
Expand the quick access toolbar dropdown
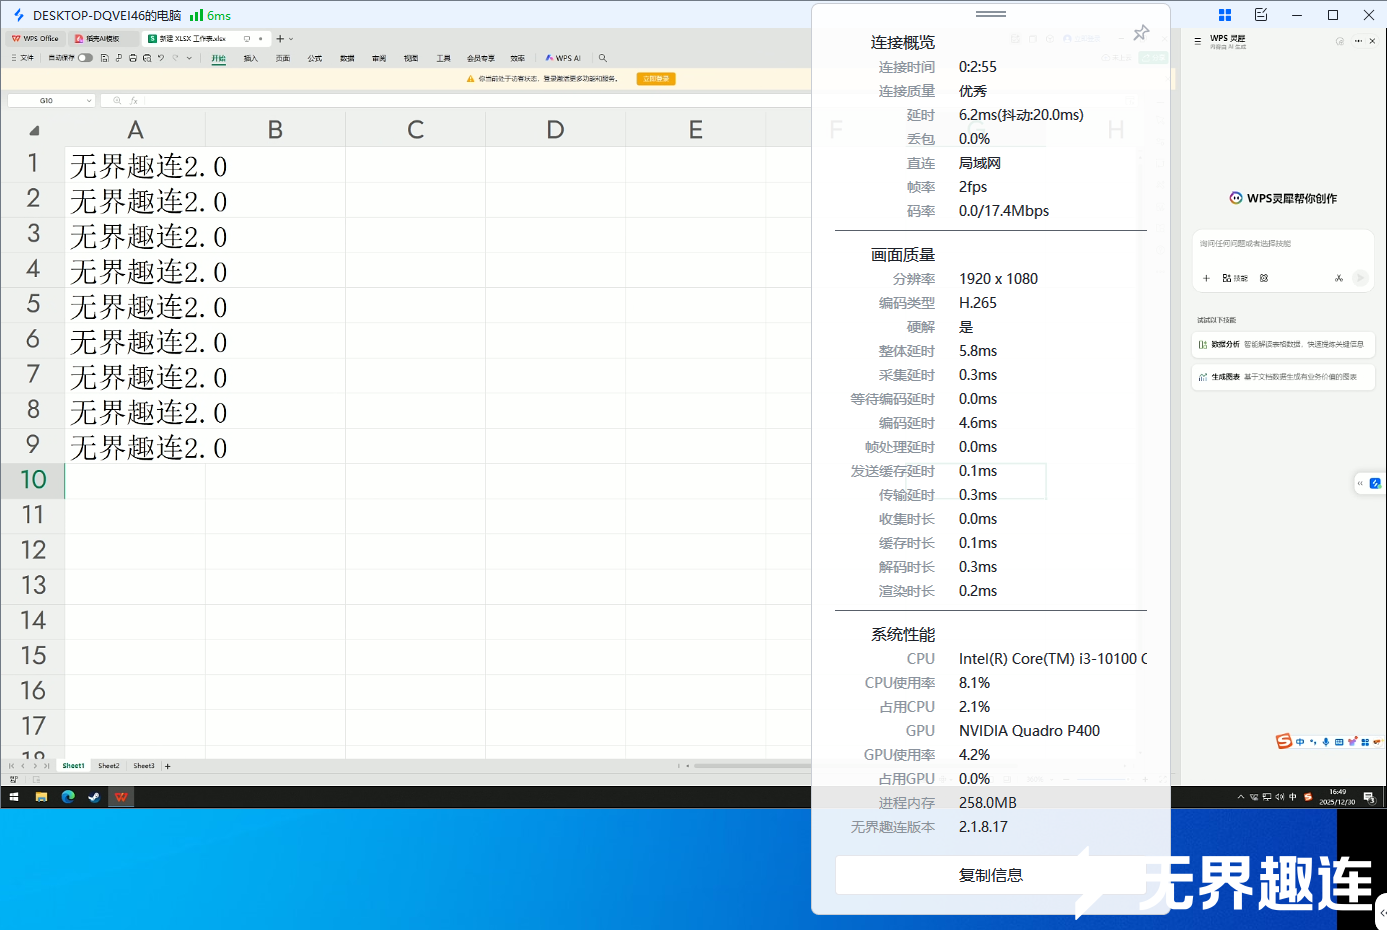tap(189, 58)
